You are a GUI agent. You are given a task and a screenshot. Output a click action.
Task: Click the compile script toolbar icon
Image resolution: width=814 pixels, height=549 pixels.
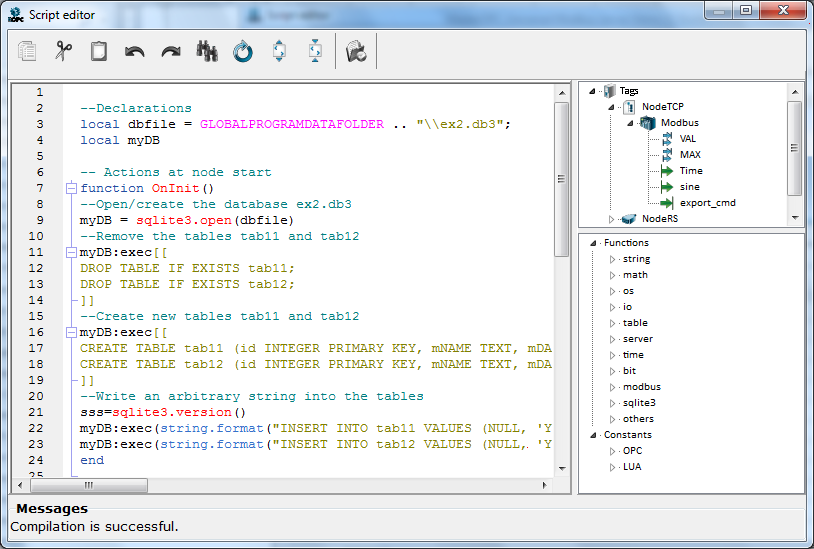coord(356,51)
